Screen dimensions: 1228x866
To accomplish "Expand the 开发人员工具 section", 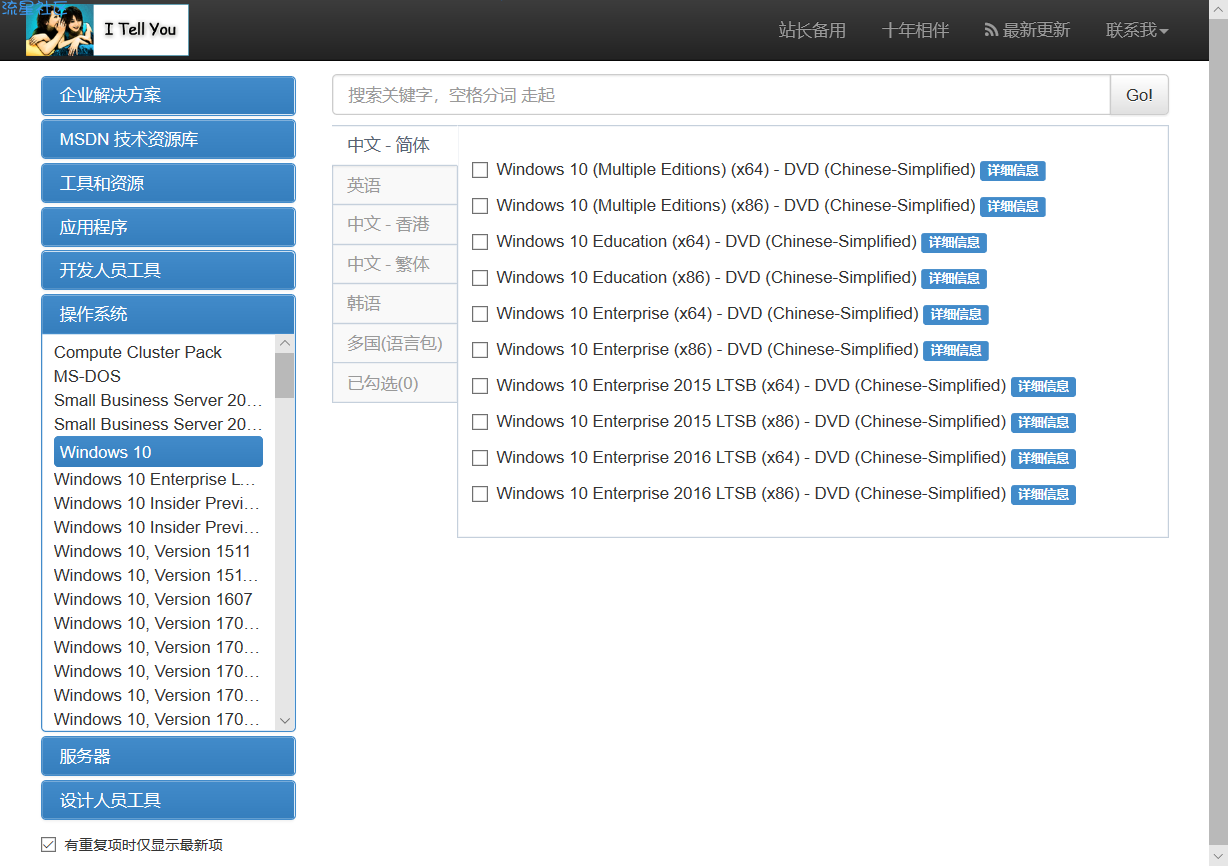I will pos(168,270).
